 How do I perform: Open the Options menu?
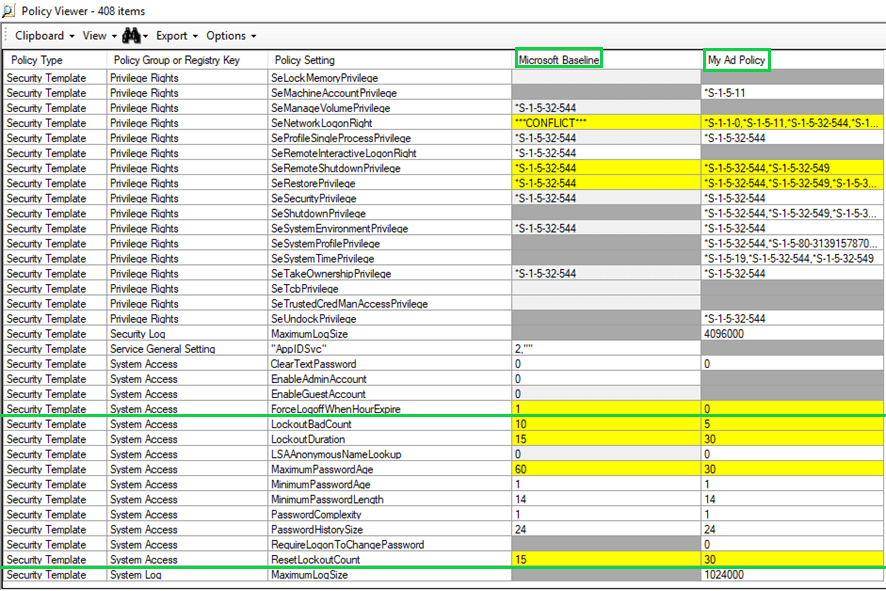click(x=231, y=36)
